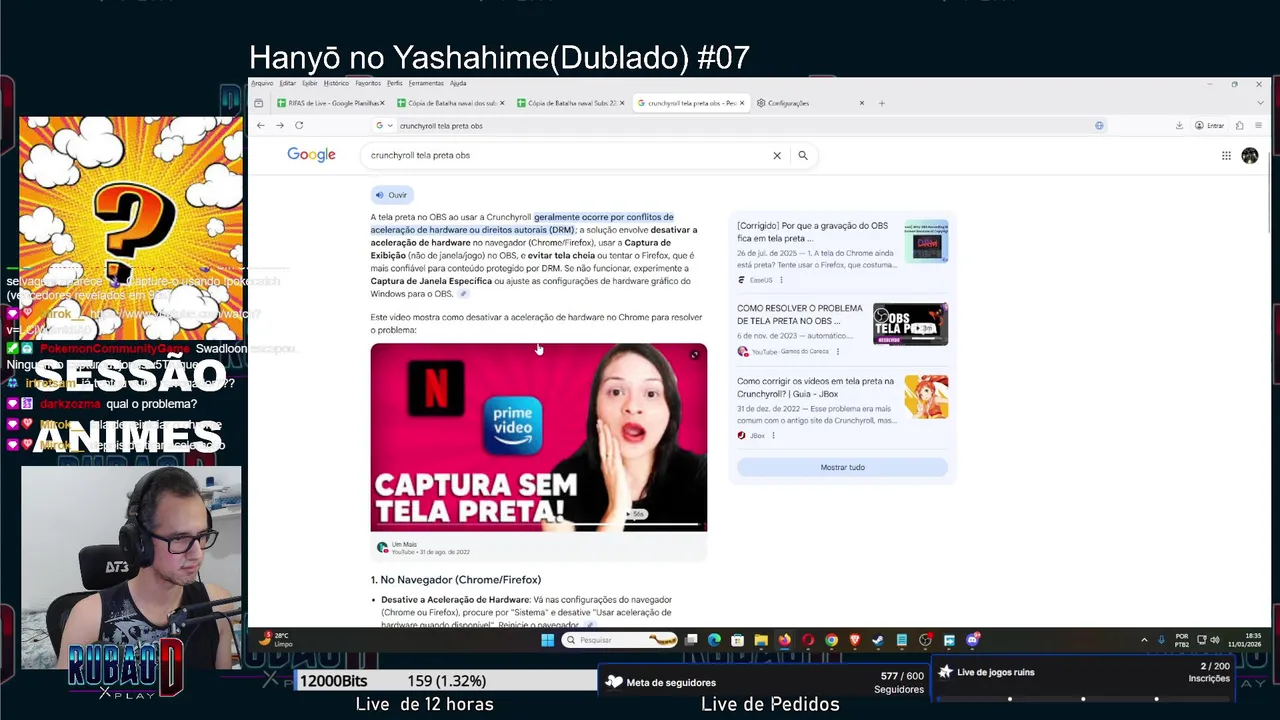The image size is (1280, 720).
Task: Close the Configurações tab
Action: [861, 103]
